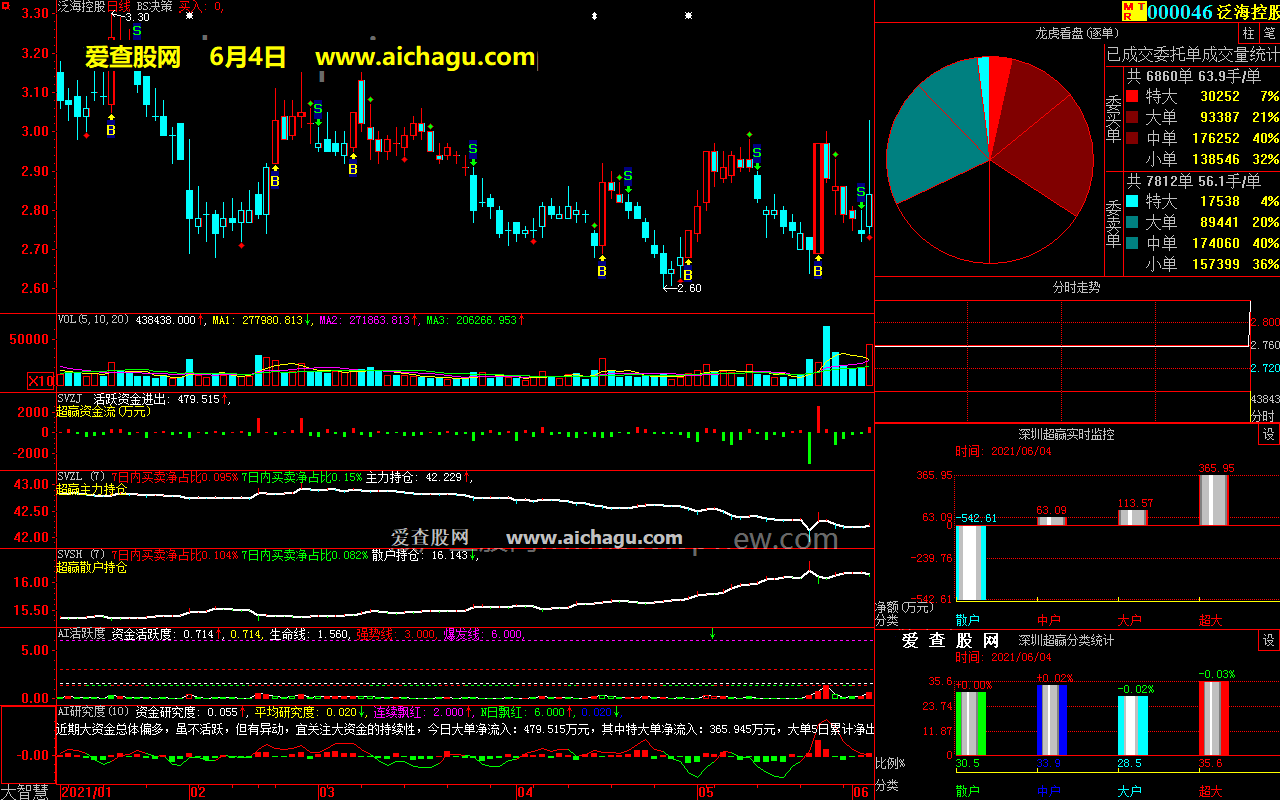Viewport: 1280px width, 800px height.
Task: Click the AI活跃度 indicator label
Action: 82,634
